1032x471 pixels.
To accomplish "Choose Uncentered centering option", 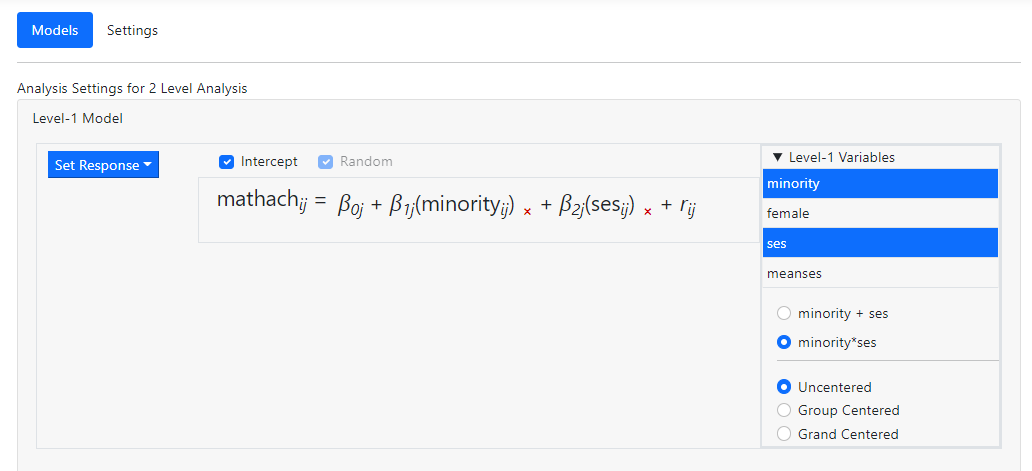I will (784, 387).
